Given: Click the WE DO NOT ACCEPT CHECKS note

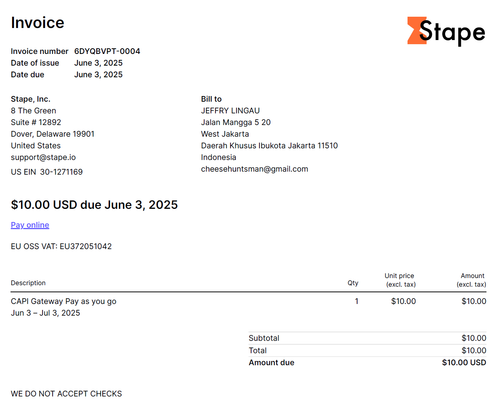Looking at the screenshot, I should (x=66, y=394).
